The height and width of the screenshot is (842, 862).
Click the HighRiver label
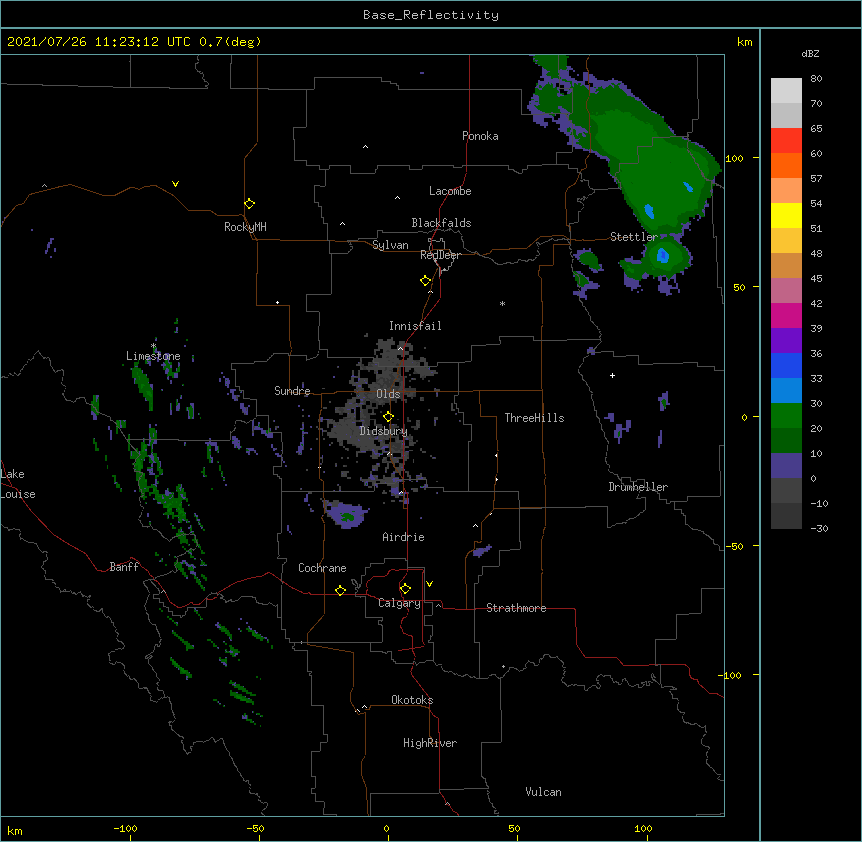(430, 743)
